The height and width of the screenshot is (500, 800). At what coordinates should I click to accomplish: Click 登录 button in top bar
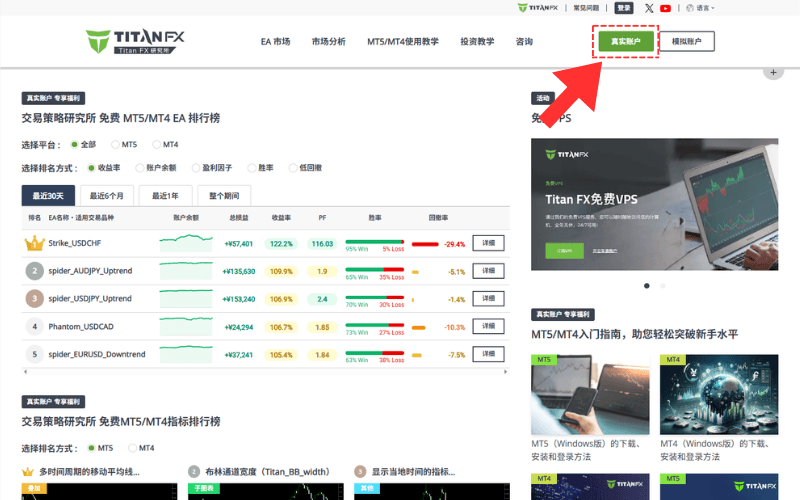(x=624, y=8)
